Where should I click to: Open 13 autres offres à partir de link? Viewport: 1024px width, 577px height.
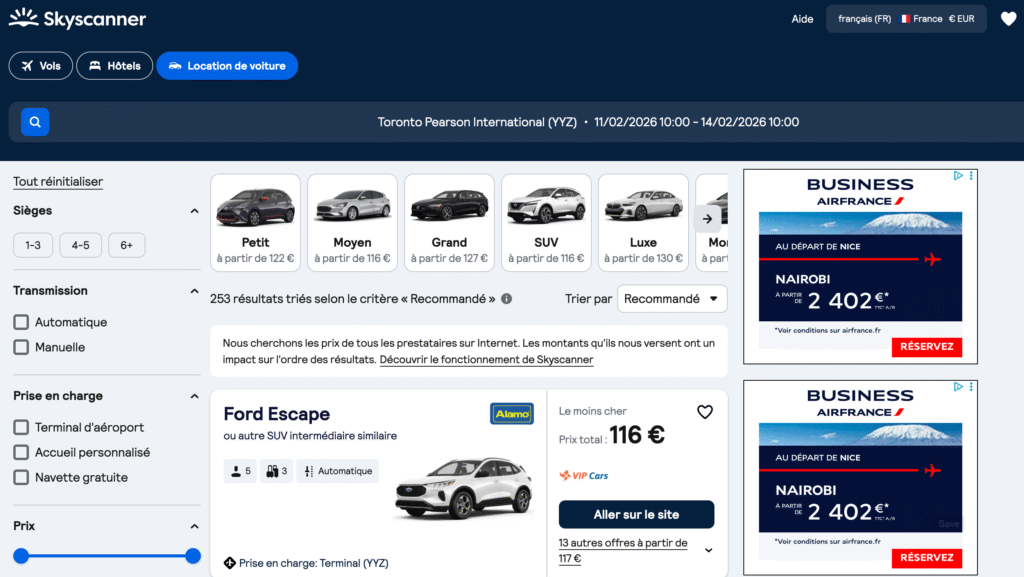[x=623, y=551]
